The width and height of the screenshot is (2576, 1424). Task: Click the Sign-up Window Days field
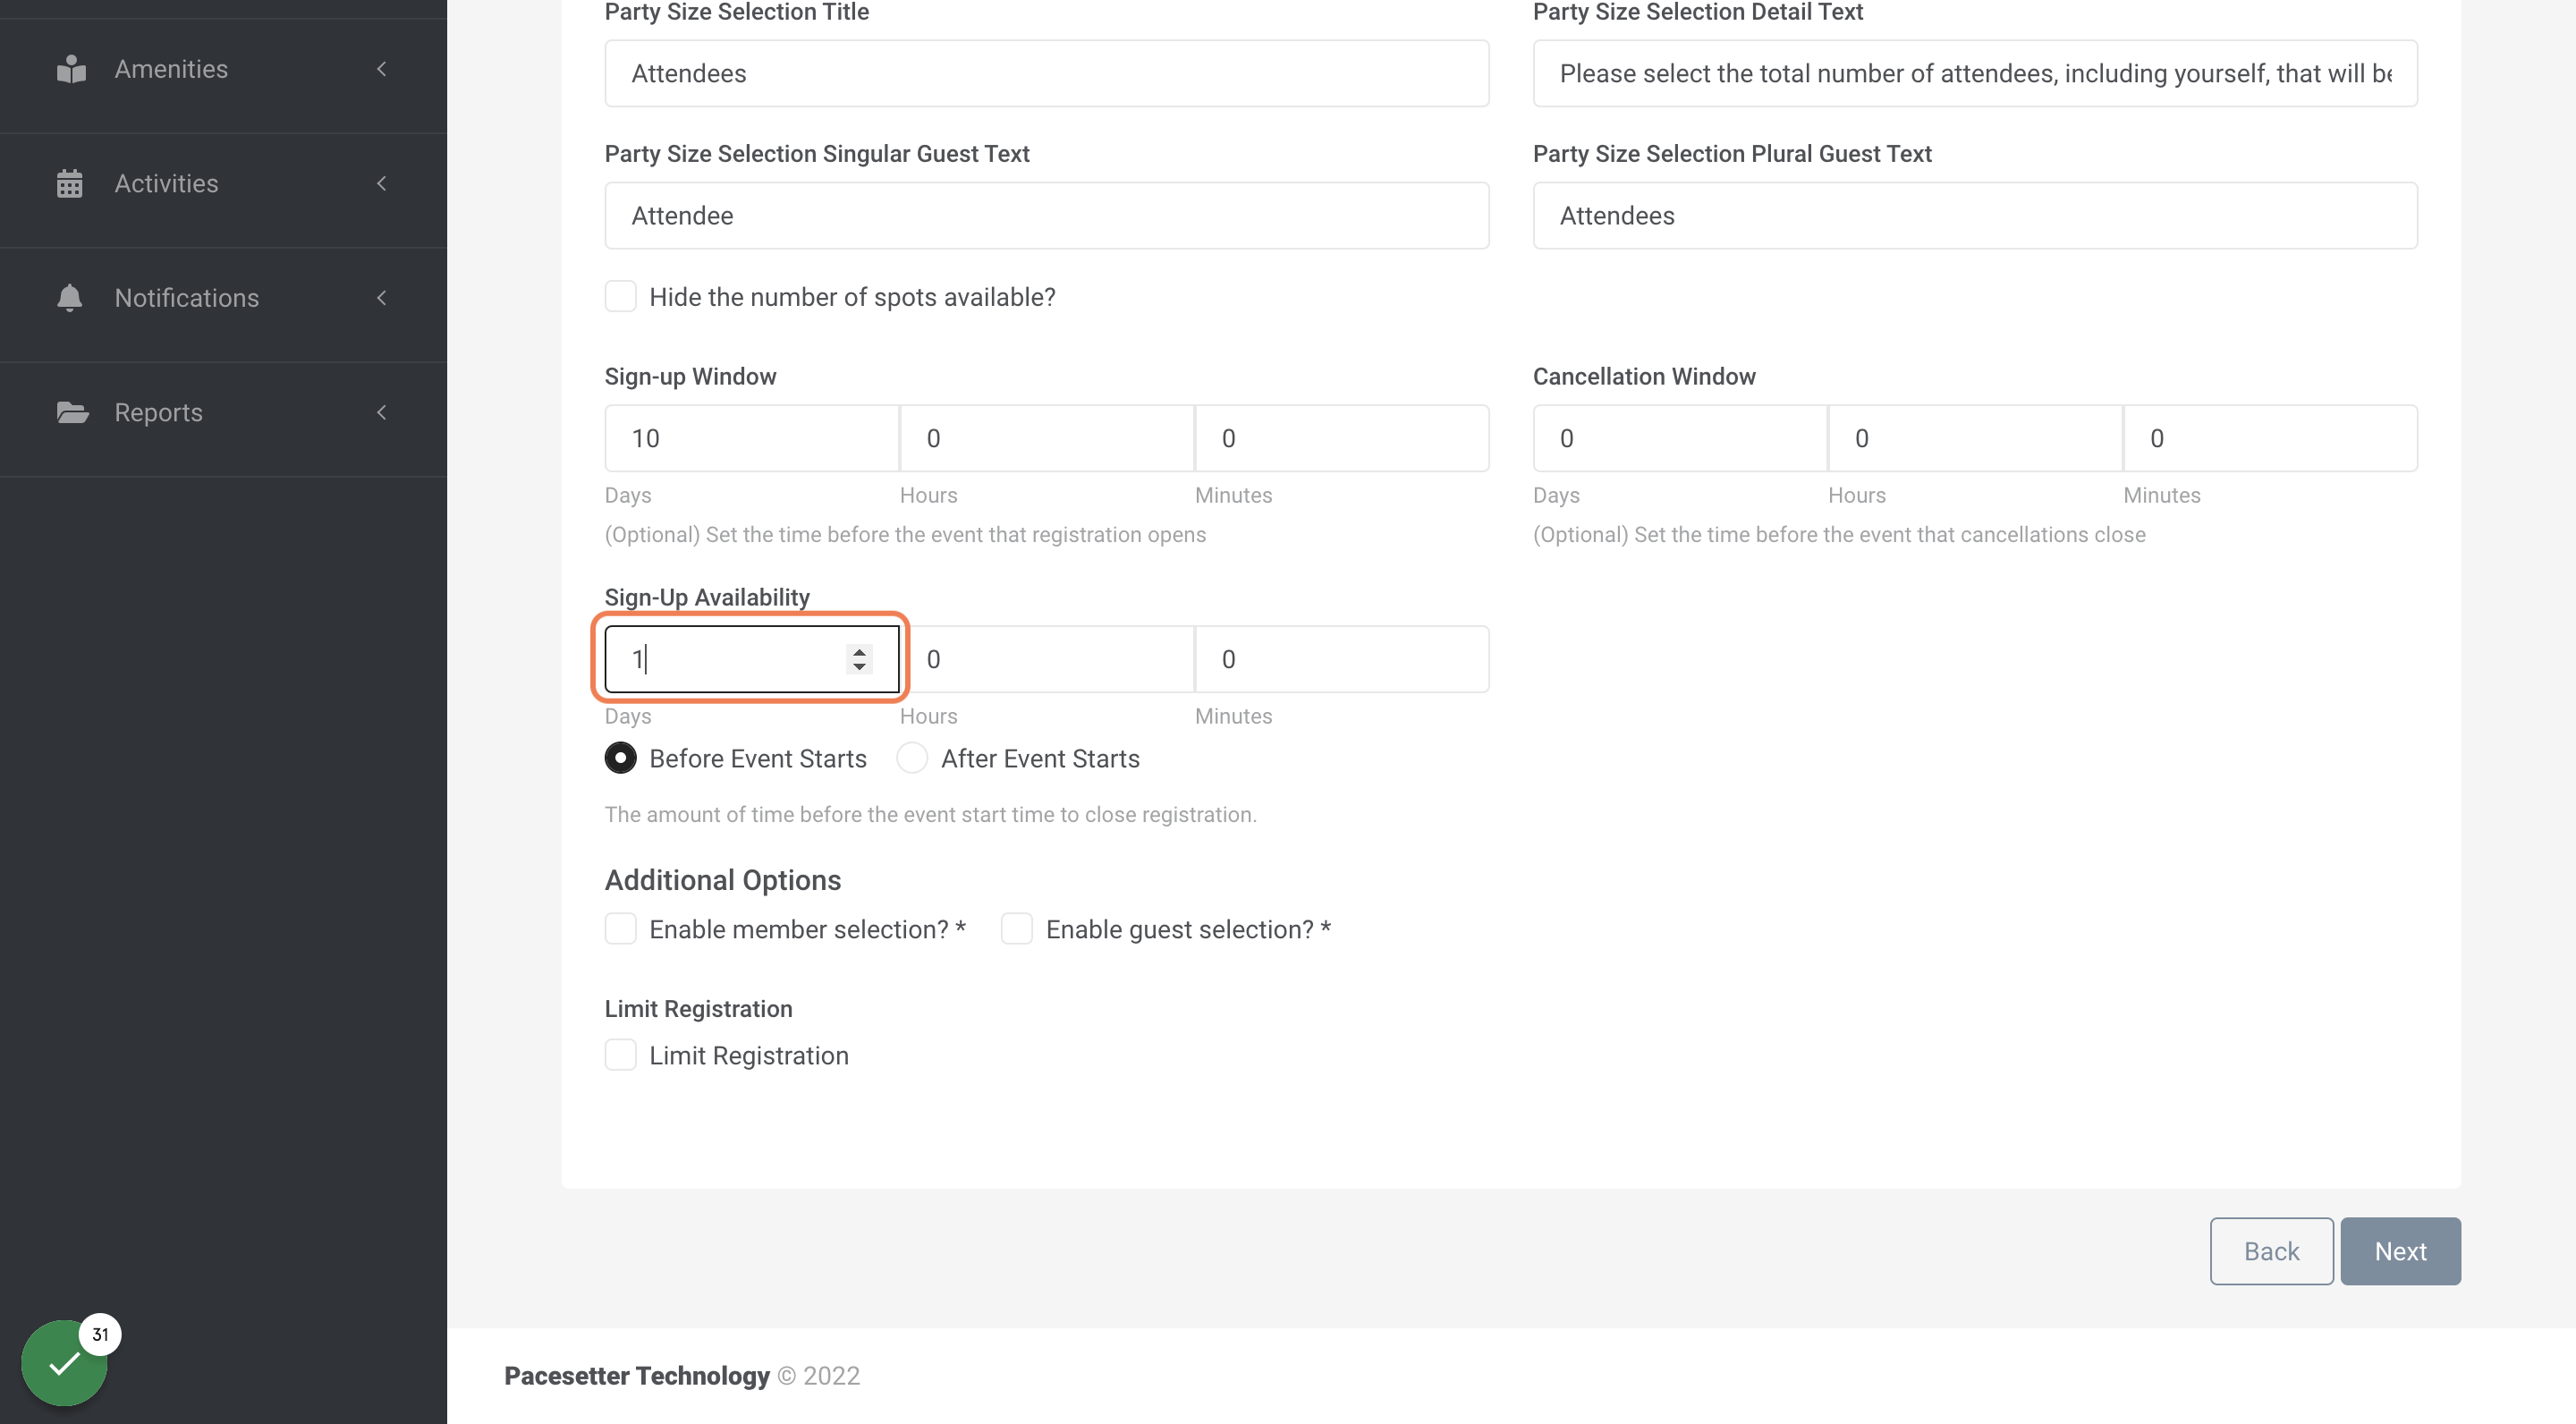click(x=752, y=438)
